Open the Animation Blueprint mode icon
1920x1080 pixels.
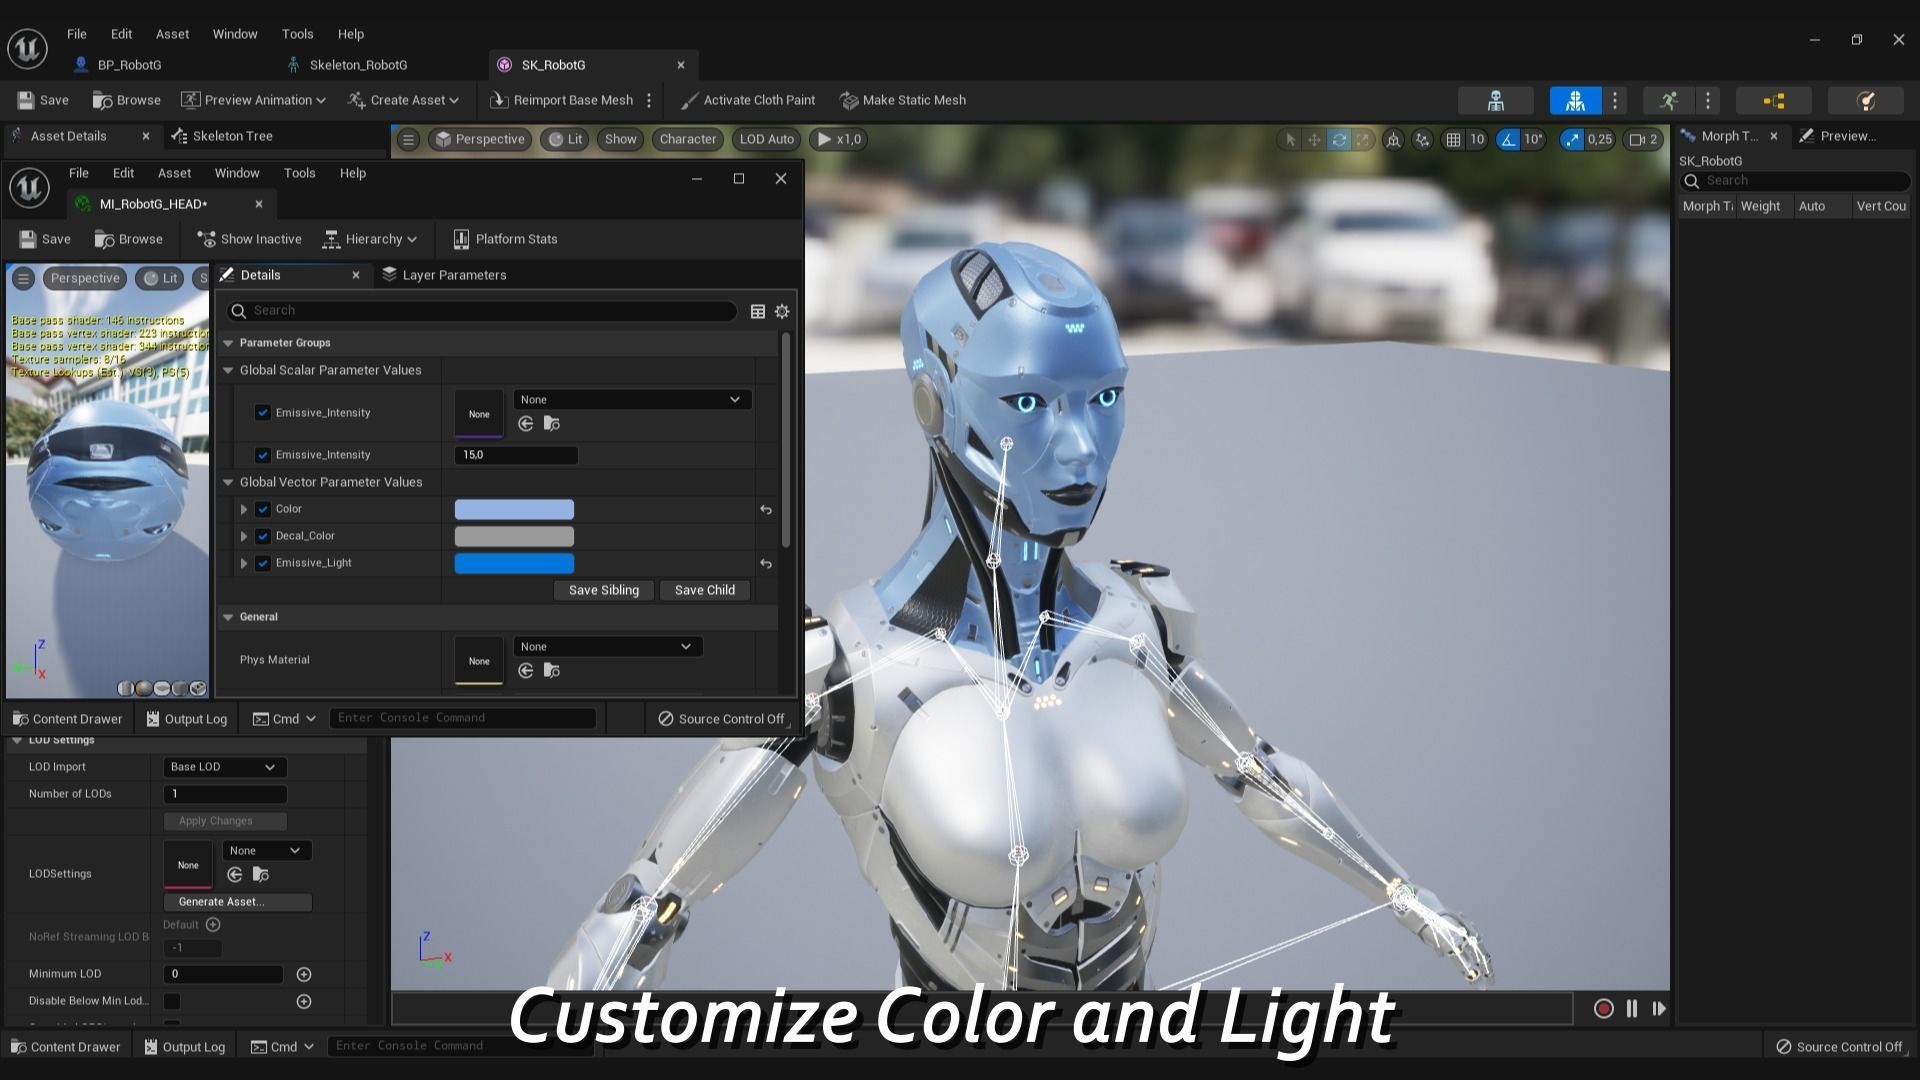pos(1774,100)
